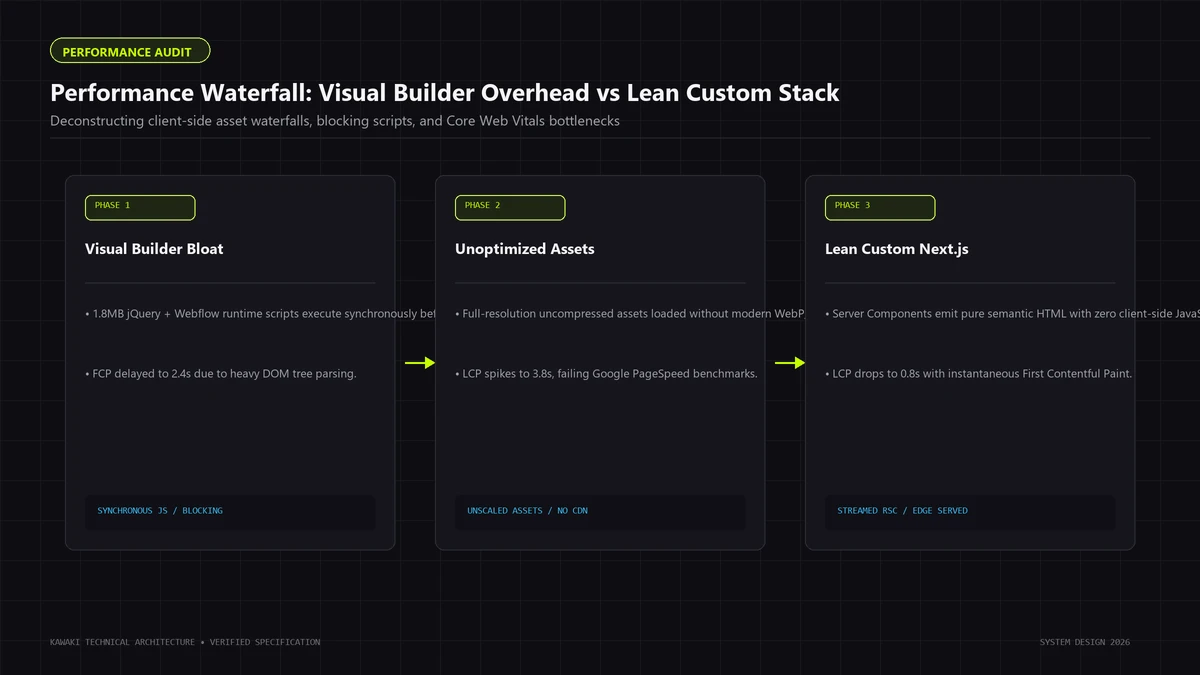Screen dimensions: 1200x675
Task: Click the bullet about Server Components semantic HTML
Action: point(1012,314)
